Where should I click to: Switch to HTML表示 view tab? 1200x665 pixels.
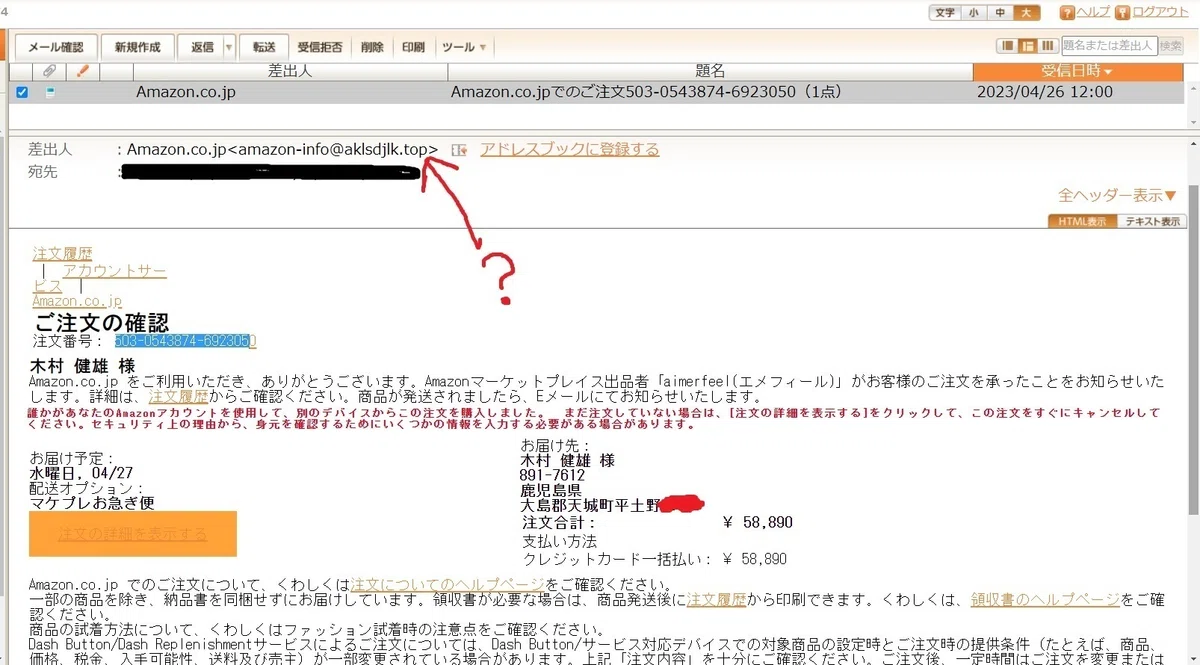coord(1082,222)
